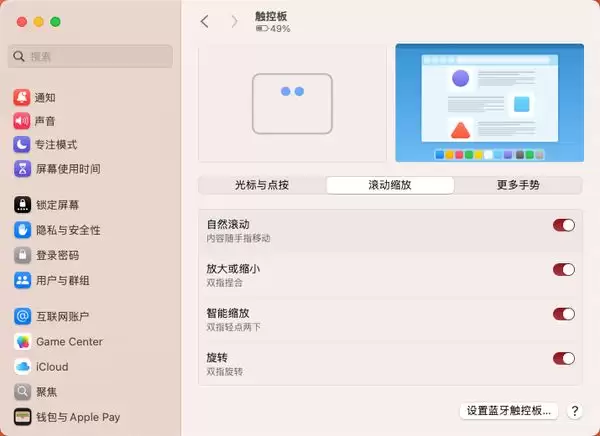Click the desktop gesture preview thumbnail

489,103
